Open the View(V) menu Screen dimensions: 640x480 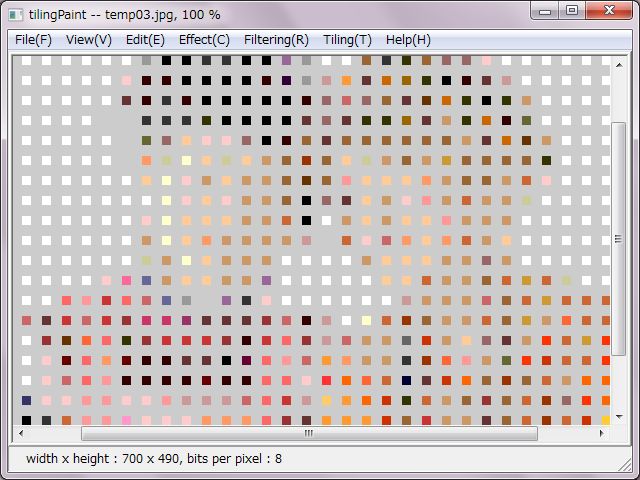(x=89, y=40)
